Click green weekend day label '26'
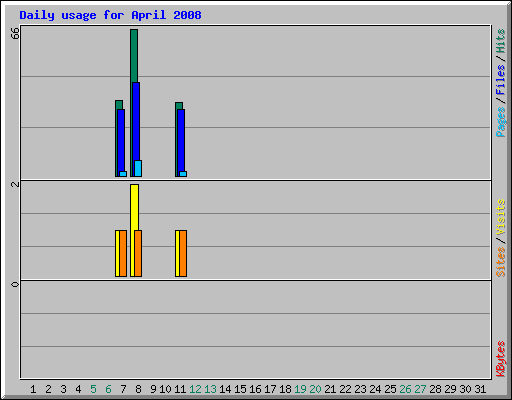The height and width of the screenshot is (400, 512). tap(405, 389)
